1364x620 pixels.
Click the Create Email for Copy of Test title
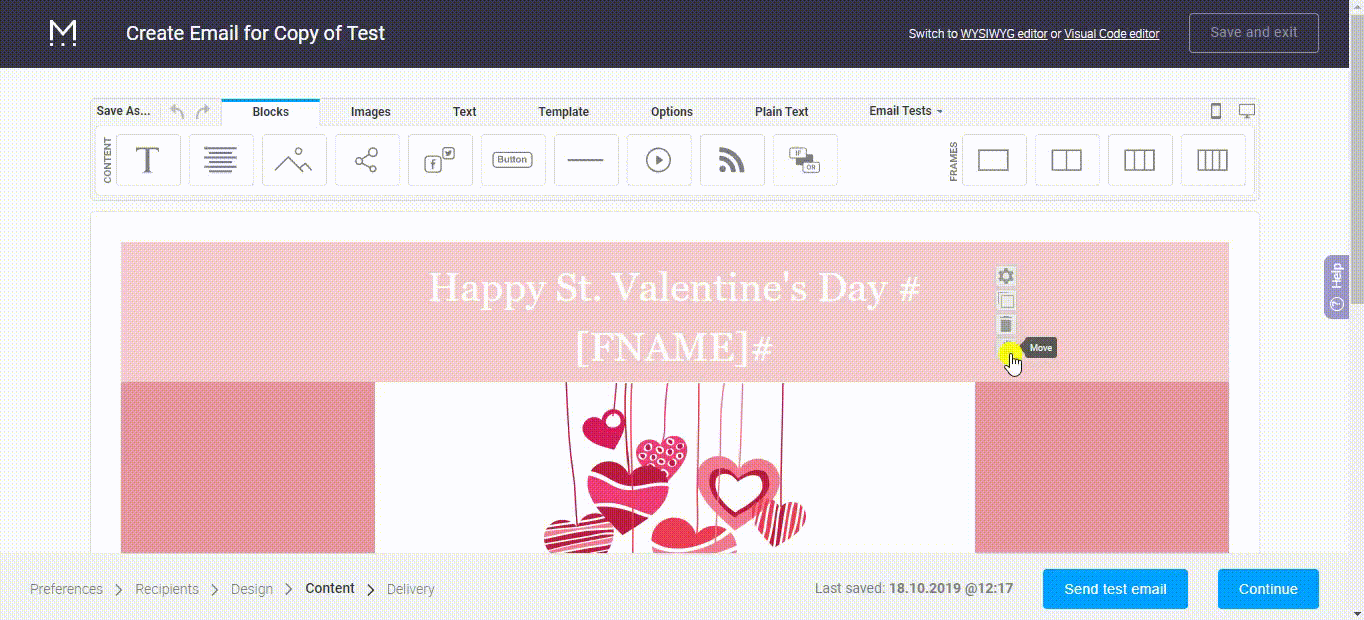pyautogui.click(x=255, y=33)
